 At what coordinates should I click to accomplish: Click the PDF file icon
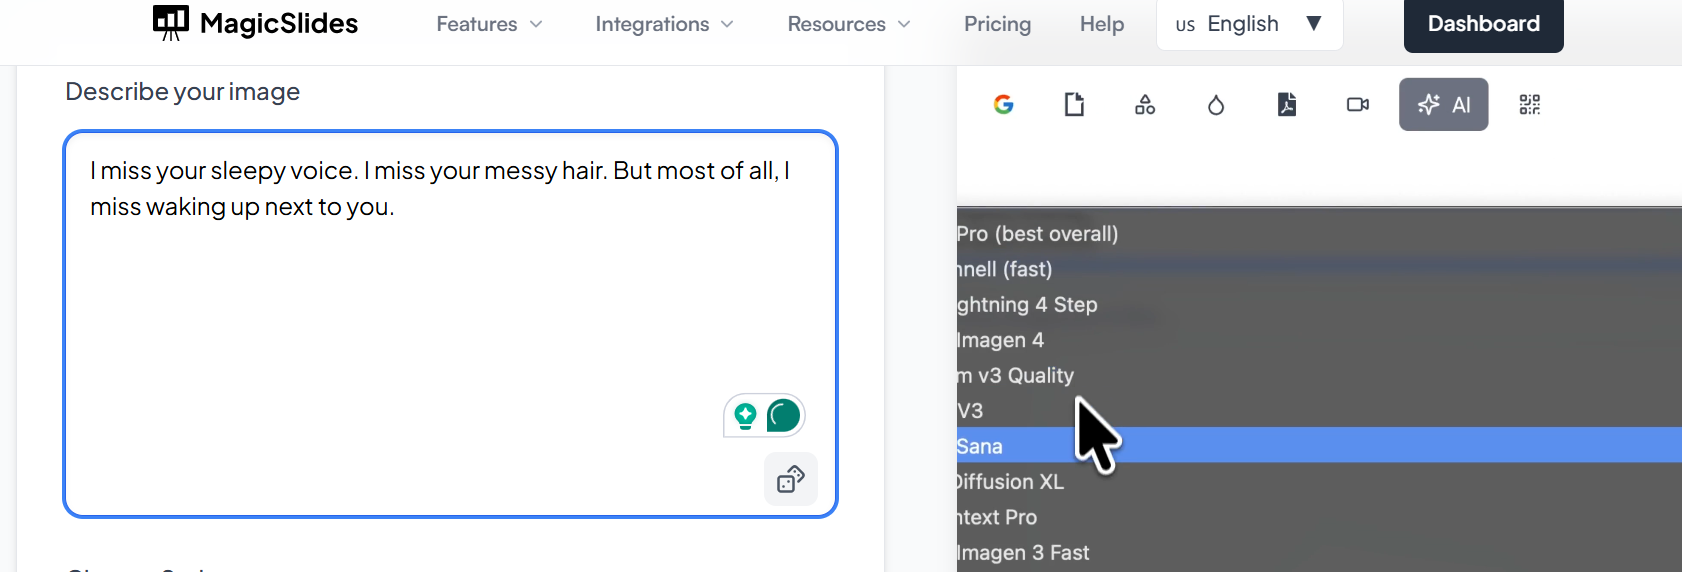tap(1287, 104)
